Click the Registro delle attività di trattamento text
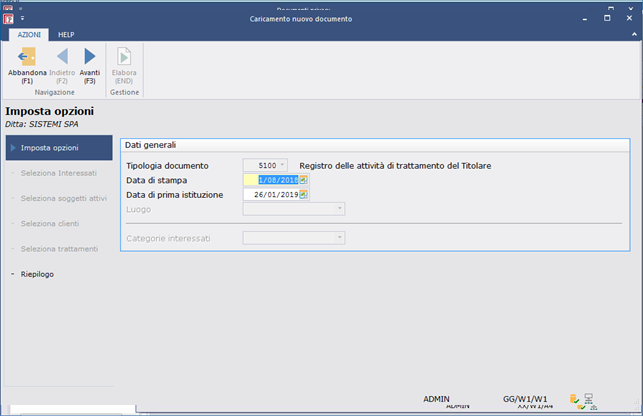The height and width of the screenshot is (416, 643). click(395, 166)
